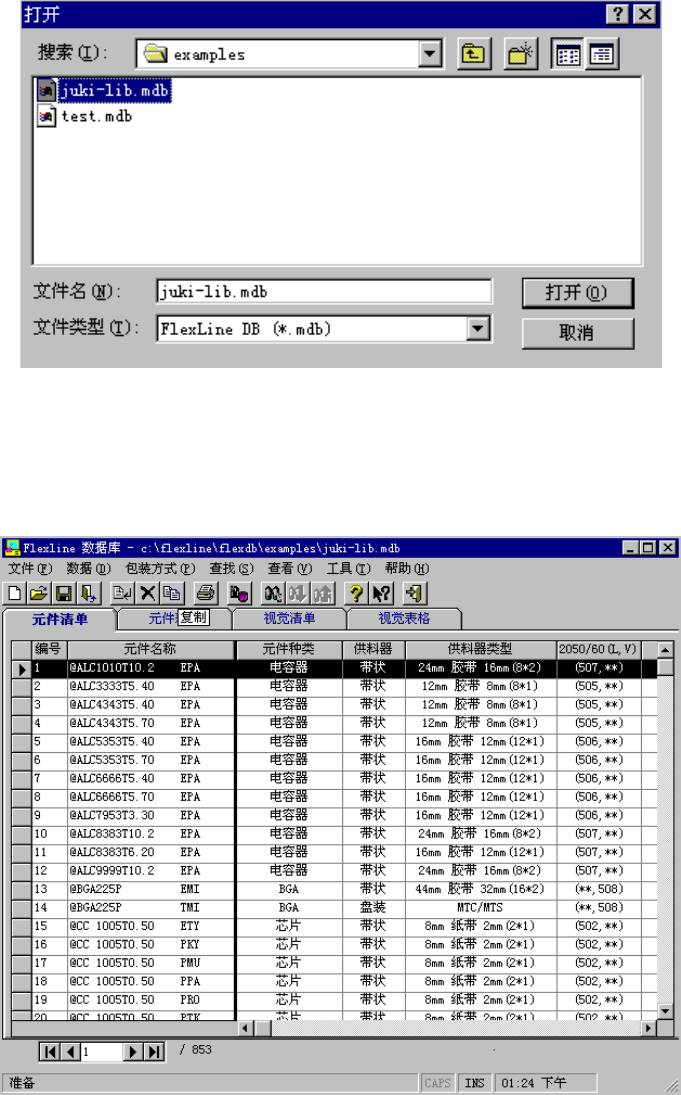
Task: Click the 元件名称 column header
Action: 151,649
